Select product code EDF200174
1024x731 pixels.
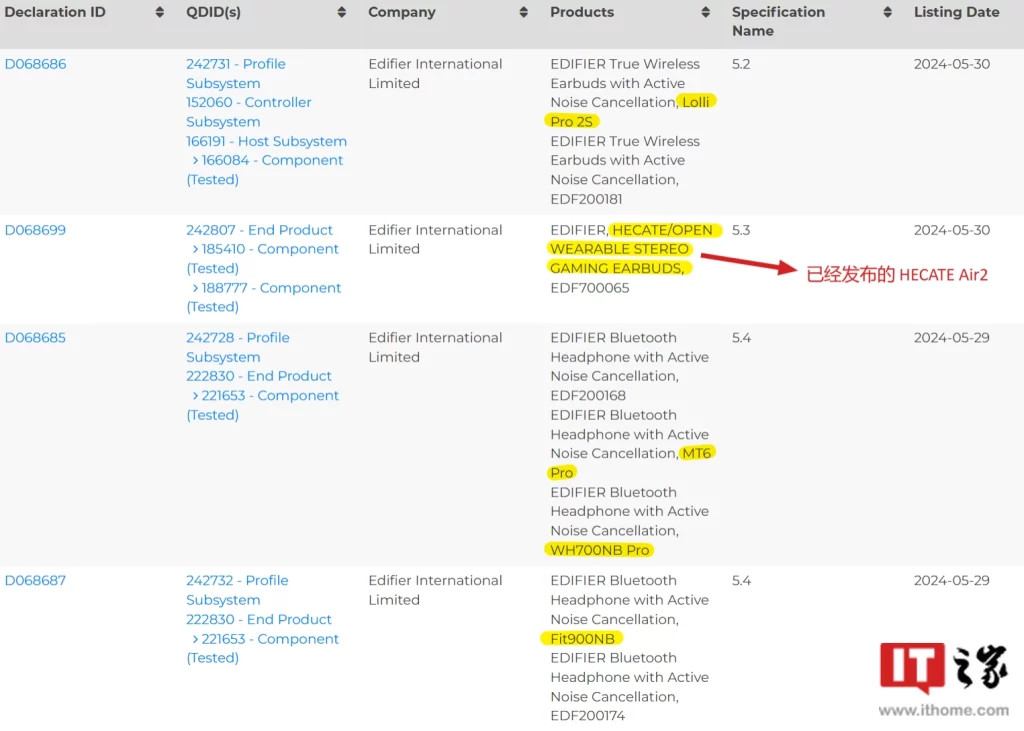coord(588,716)
